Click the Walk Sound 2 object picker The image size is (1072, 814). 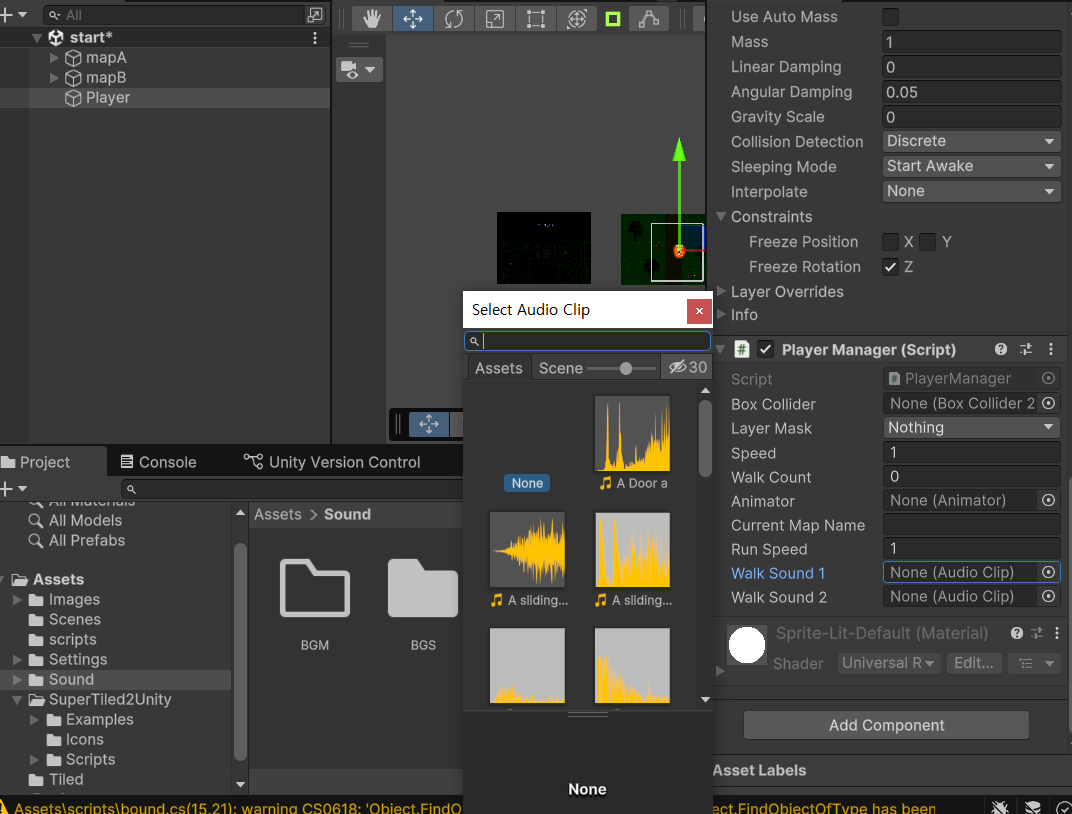click(1048, 597)
